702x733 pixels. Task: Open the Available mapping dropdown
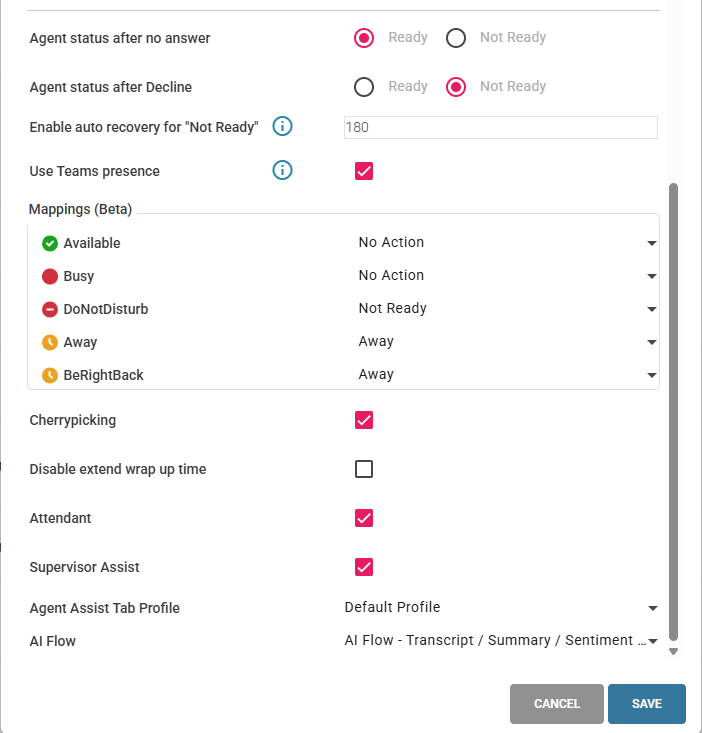tap(507, 243)
